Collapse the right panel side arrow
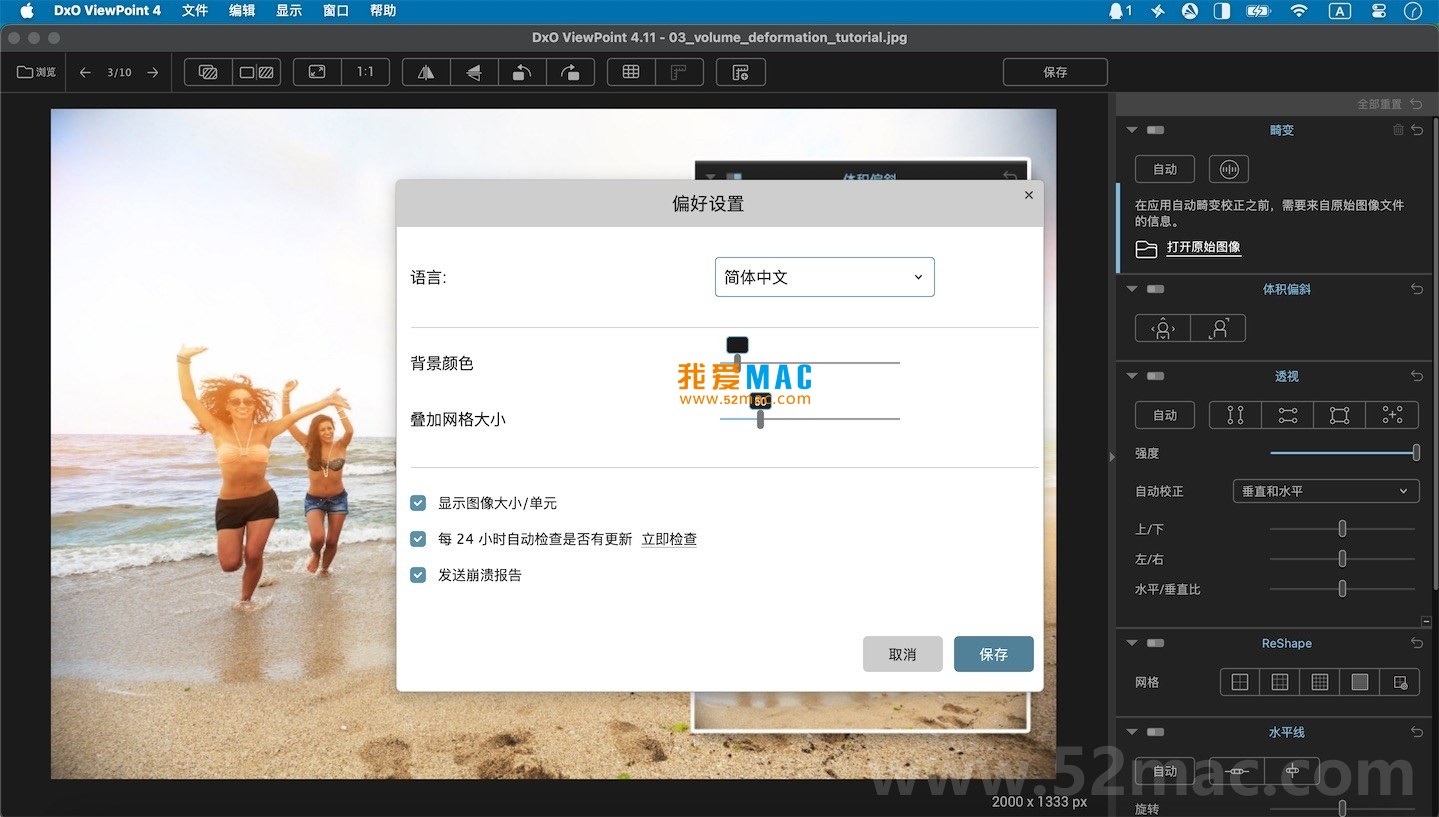The width and height of the screenshot is (1439, 817). coord(1112,457)
